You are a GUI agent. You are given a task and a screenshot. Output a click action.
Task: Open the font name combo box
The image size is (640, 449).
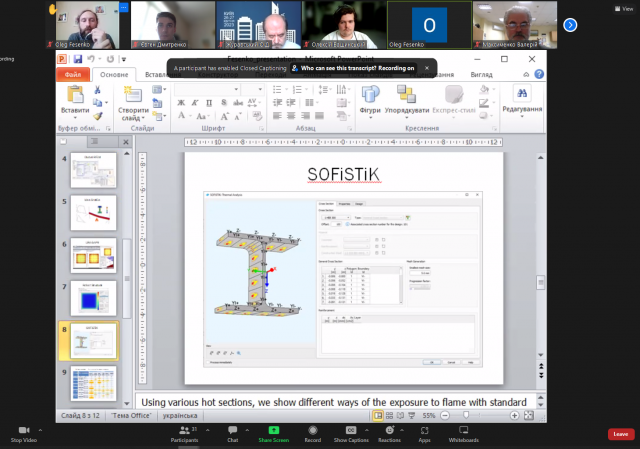point(207,89)
